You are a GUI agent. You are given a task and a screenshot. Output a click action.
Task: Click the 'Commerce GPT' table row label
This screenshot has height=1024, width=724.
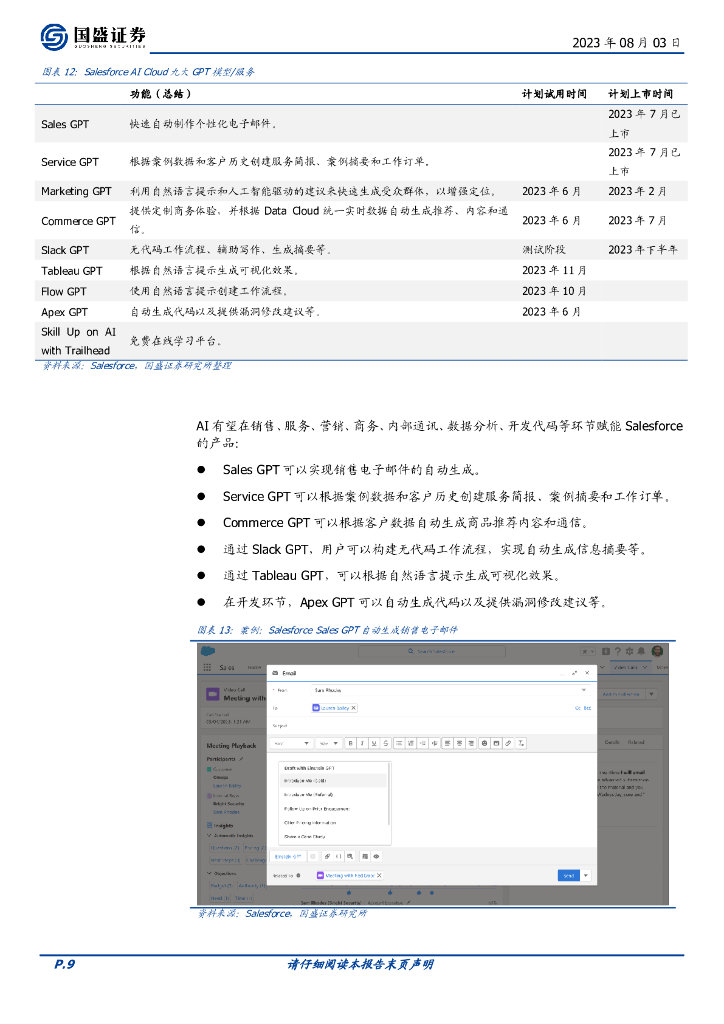(x=78, y=221)
